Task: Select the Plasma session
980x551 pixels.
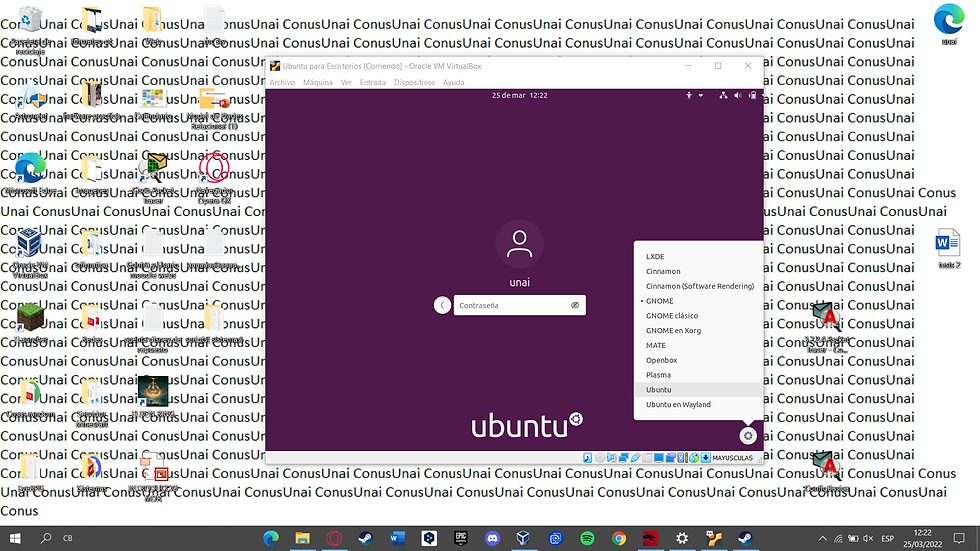Action: 698,375
